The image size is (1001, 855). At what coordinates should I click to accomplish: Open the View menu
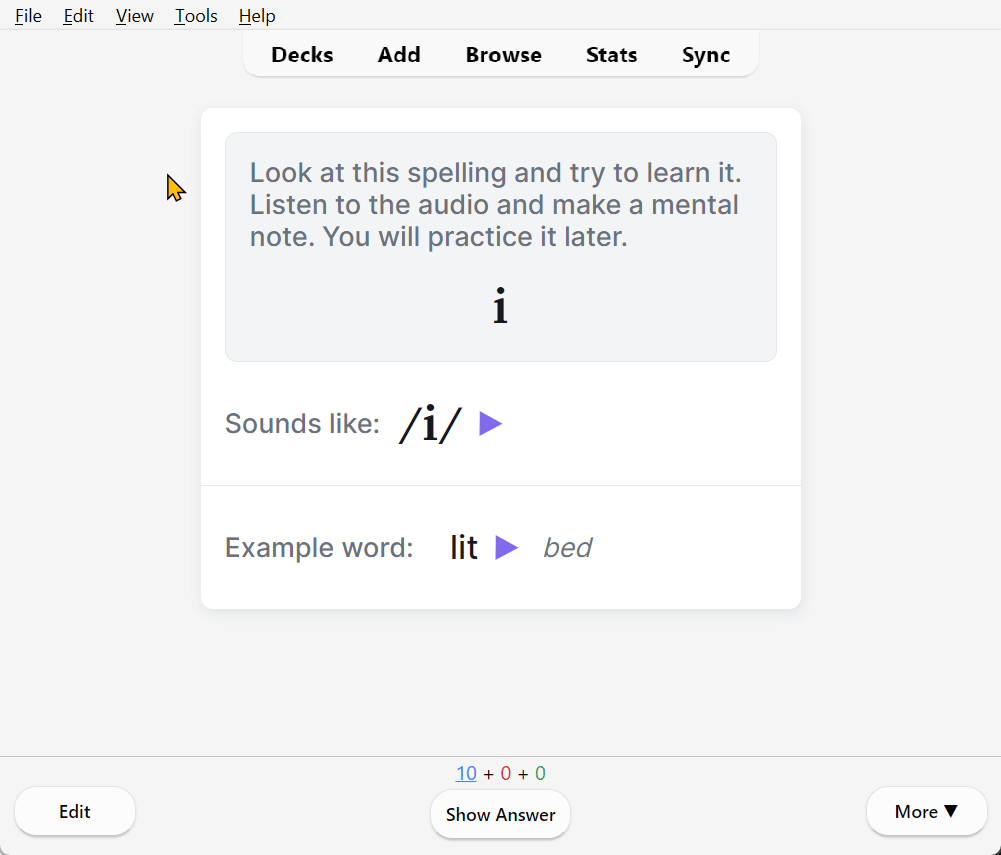(x=134, y=16)
